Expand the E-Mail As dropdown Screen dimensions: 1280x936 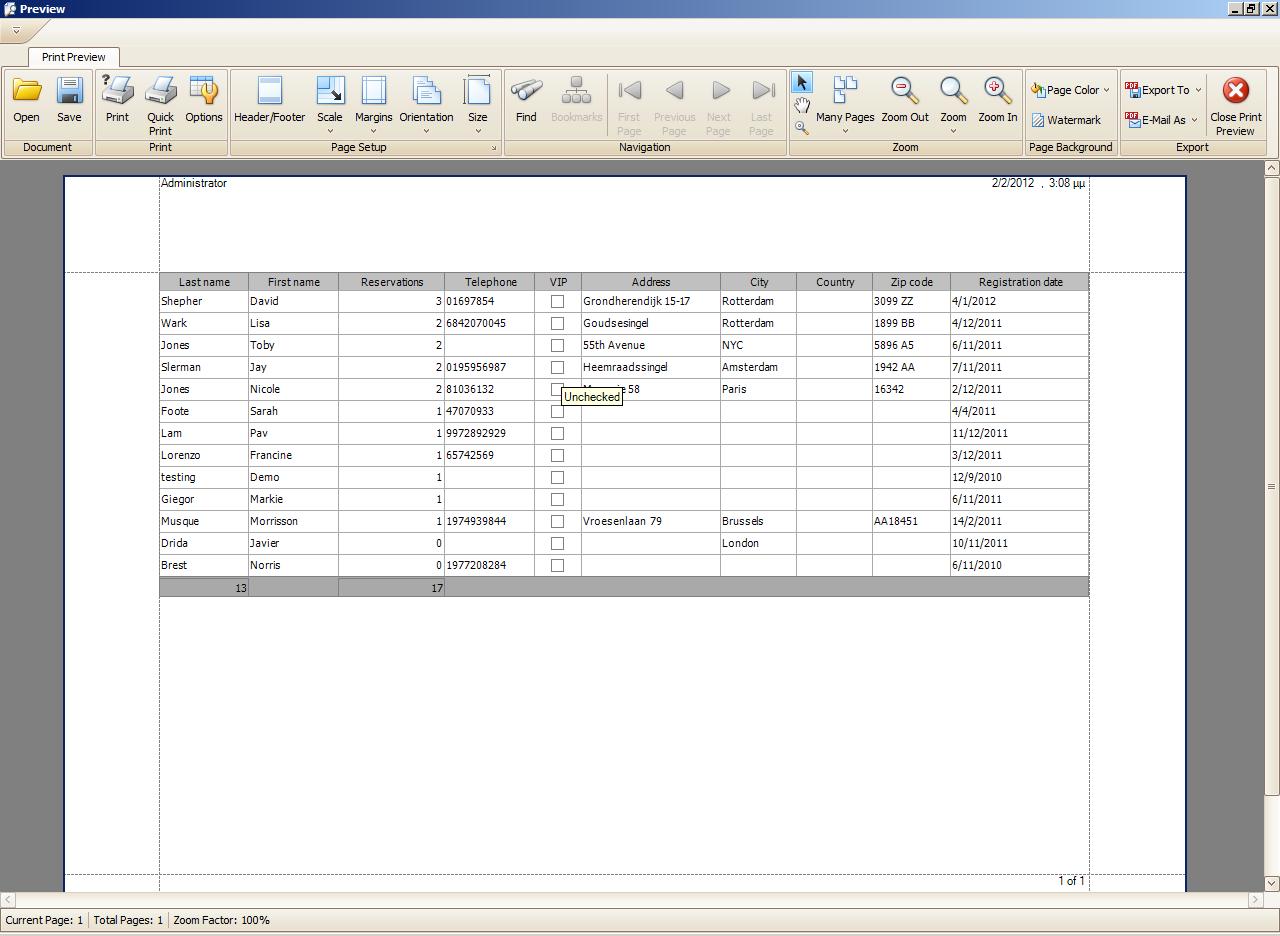click(x=1194, y=120)
